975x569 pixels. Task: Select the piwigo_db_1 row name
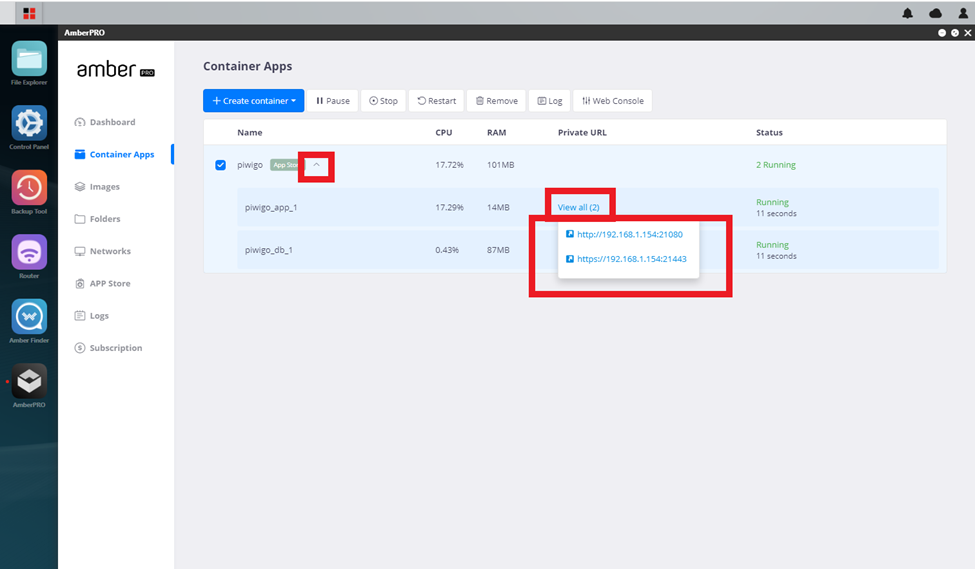[269, 250]
